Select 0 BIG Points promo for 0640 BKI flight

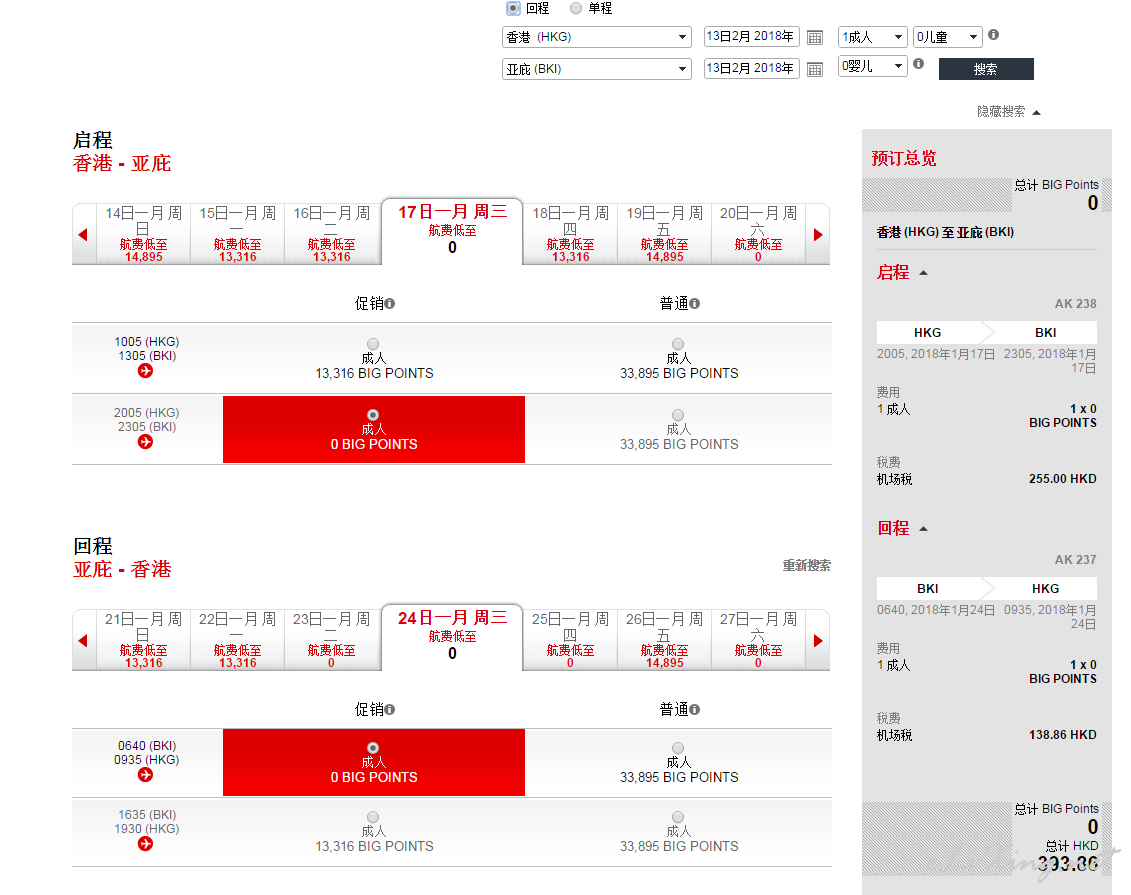click(373, 748)
